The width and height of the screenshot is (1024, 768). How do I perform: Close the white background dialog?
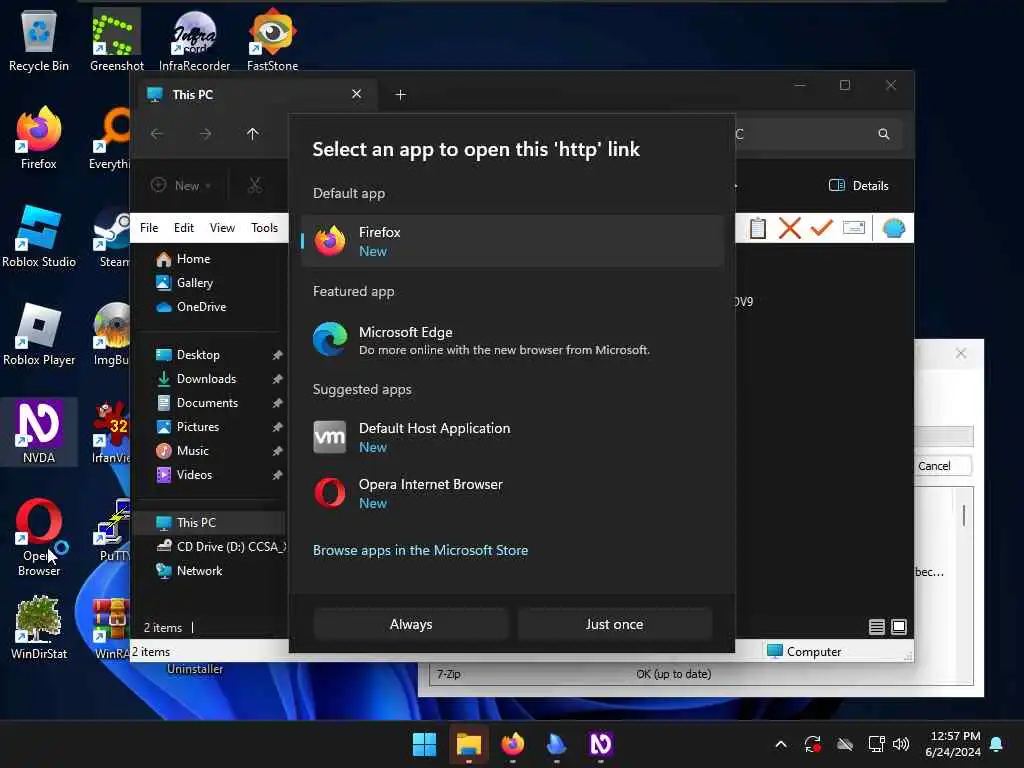961,353
